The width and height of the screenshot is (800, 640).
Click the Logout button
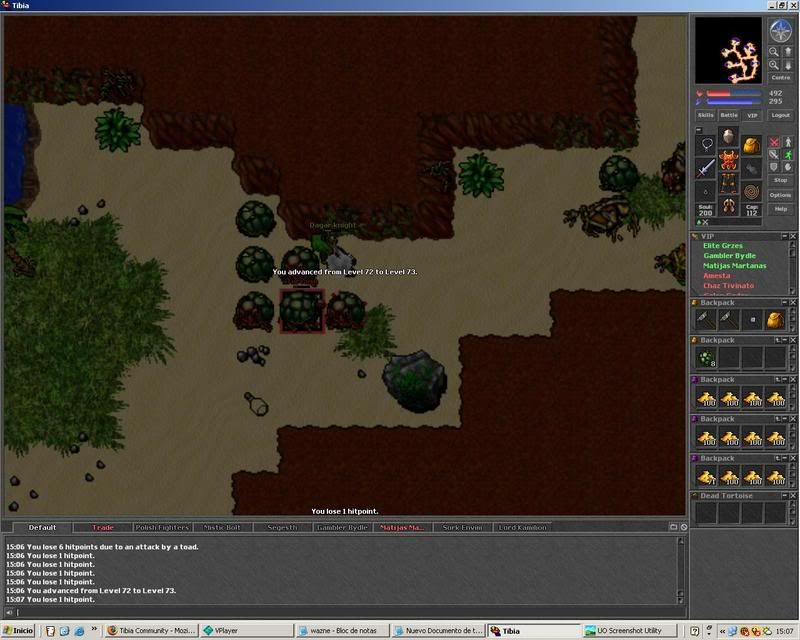click(780, 115)
